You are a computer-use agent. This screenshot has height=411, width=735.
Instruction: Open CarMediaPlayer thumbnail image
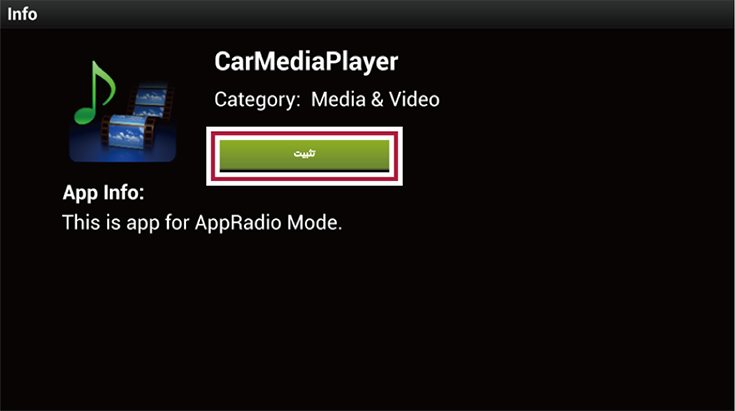point(123,111)
